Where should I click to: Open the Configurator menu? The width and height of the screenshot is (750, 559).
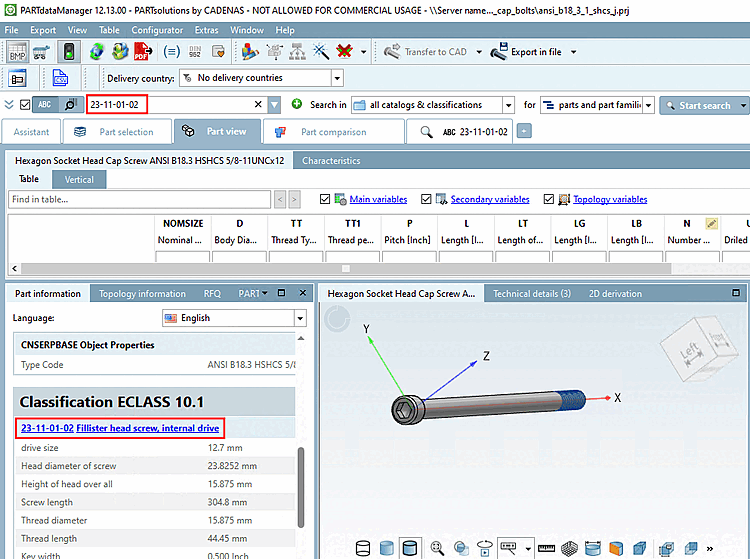pyautogui.click(x=157, y=30)
